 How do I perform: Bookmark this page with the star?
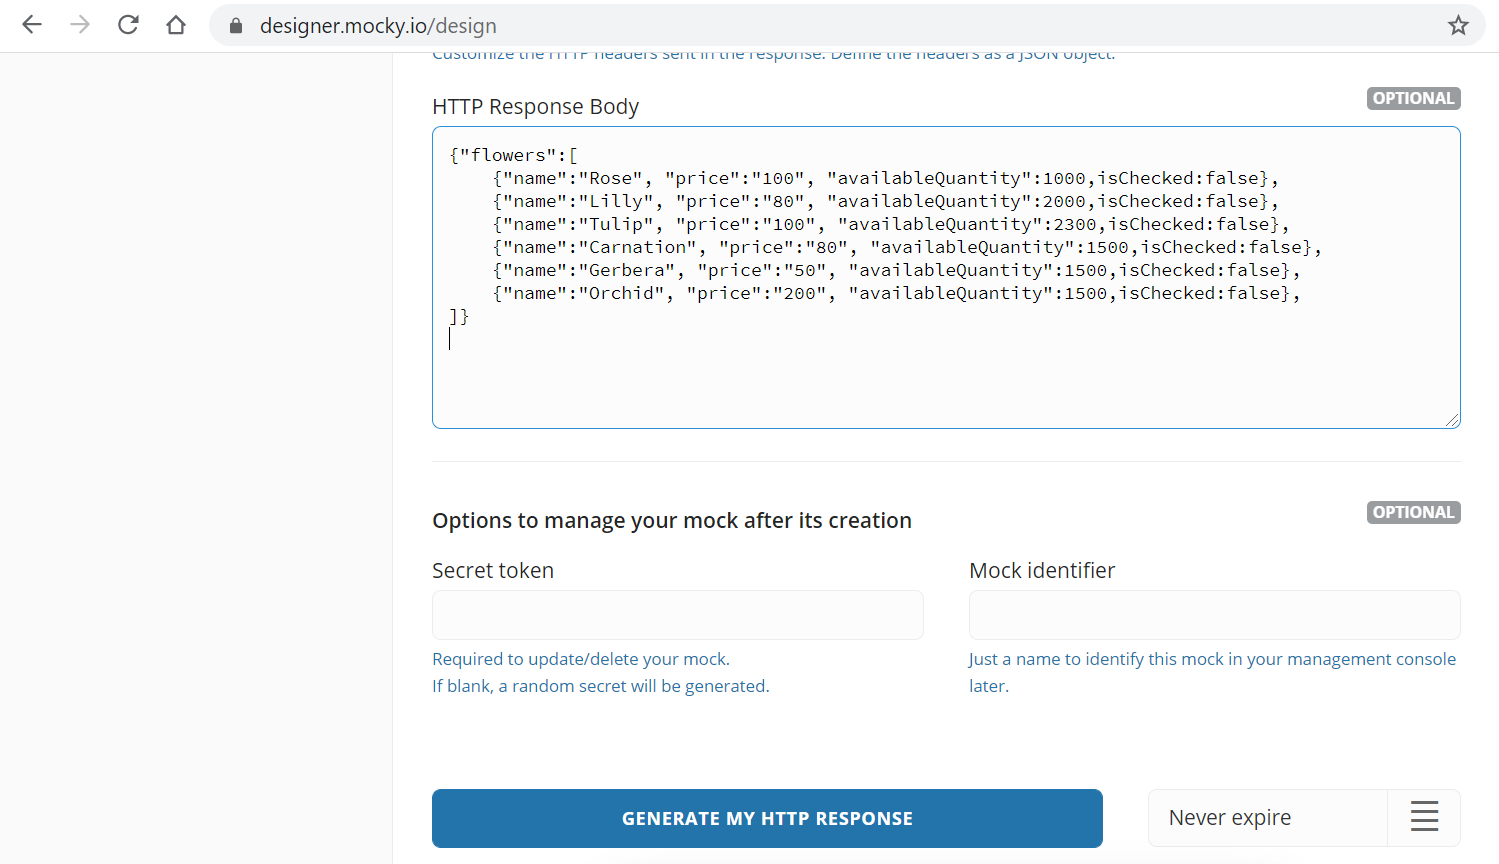[x=1458, y=25]
